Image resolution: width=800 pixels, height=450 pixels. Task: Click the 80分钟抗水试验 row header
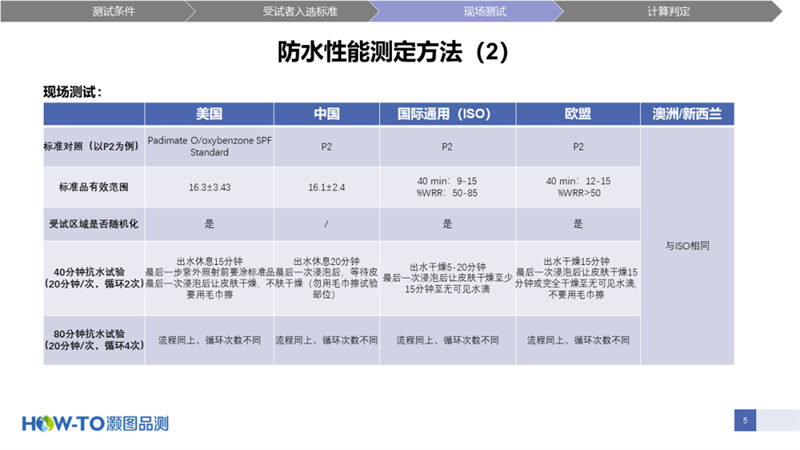(x=94, y=339)
